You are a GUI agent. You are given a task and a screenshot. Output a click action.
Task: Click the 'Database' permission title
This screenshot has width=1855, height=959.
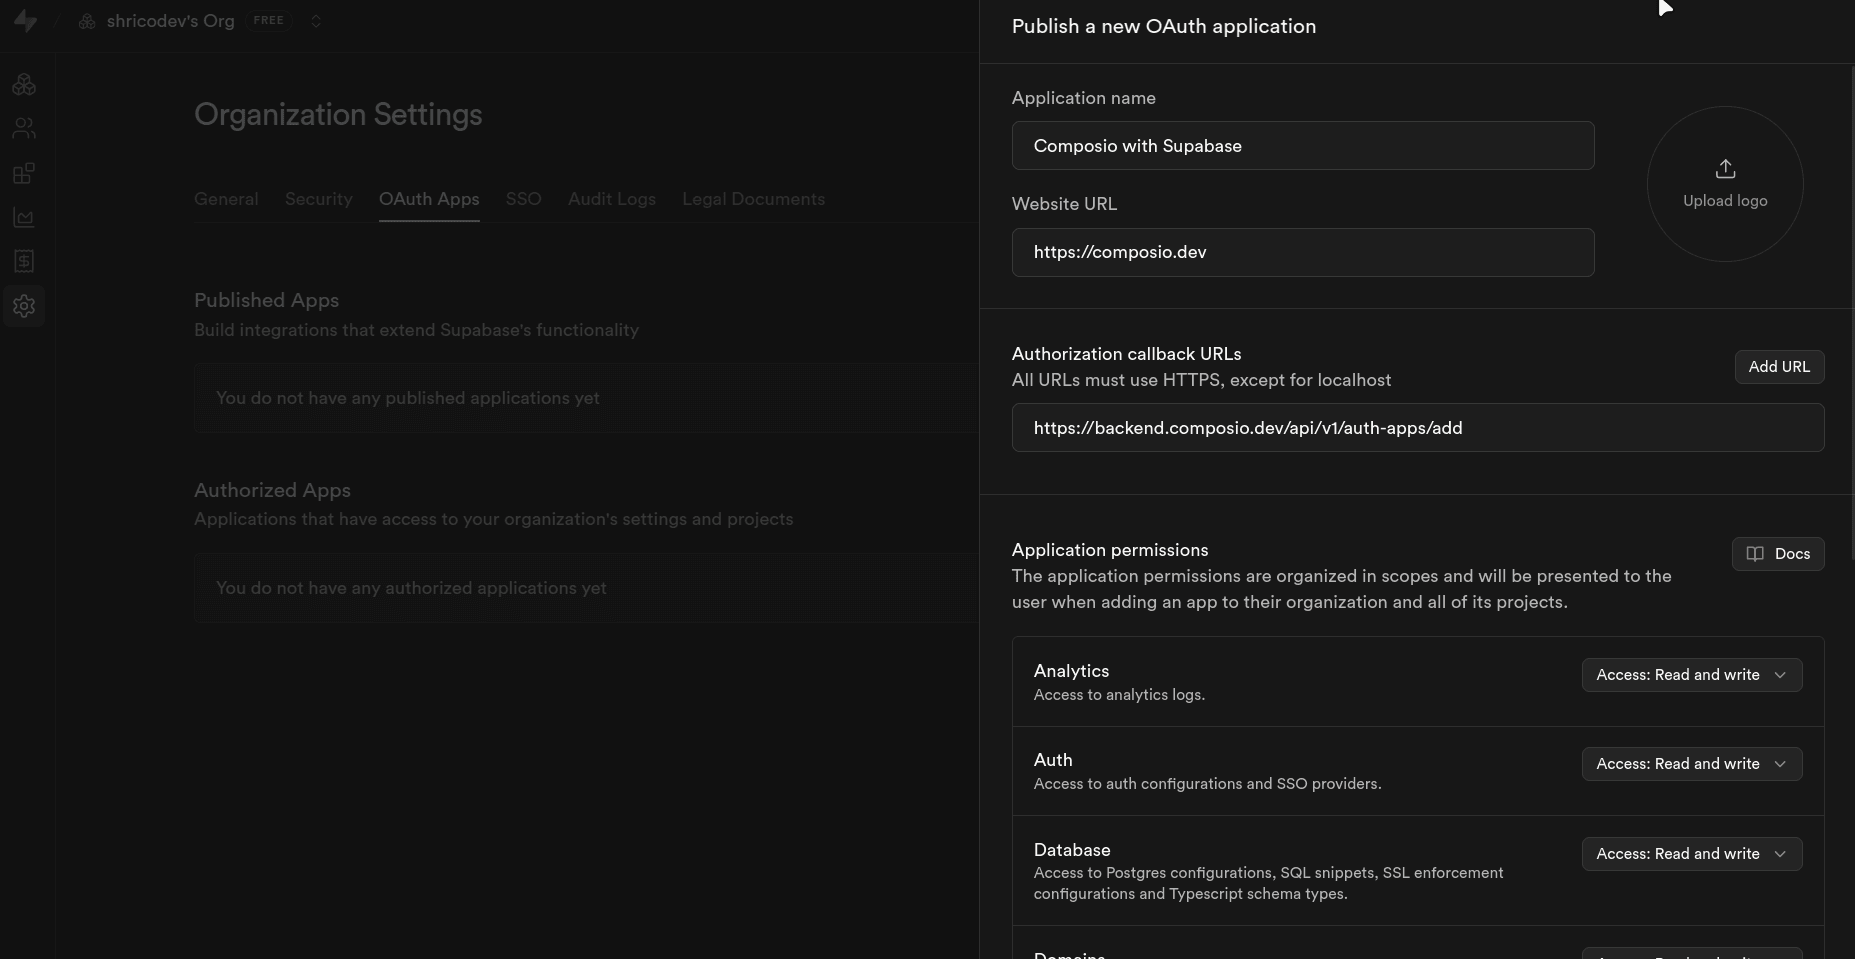[x=1072, y=850]
